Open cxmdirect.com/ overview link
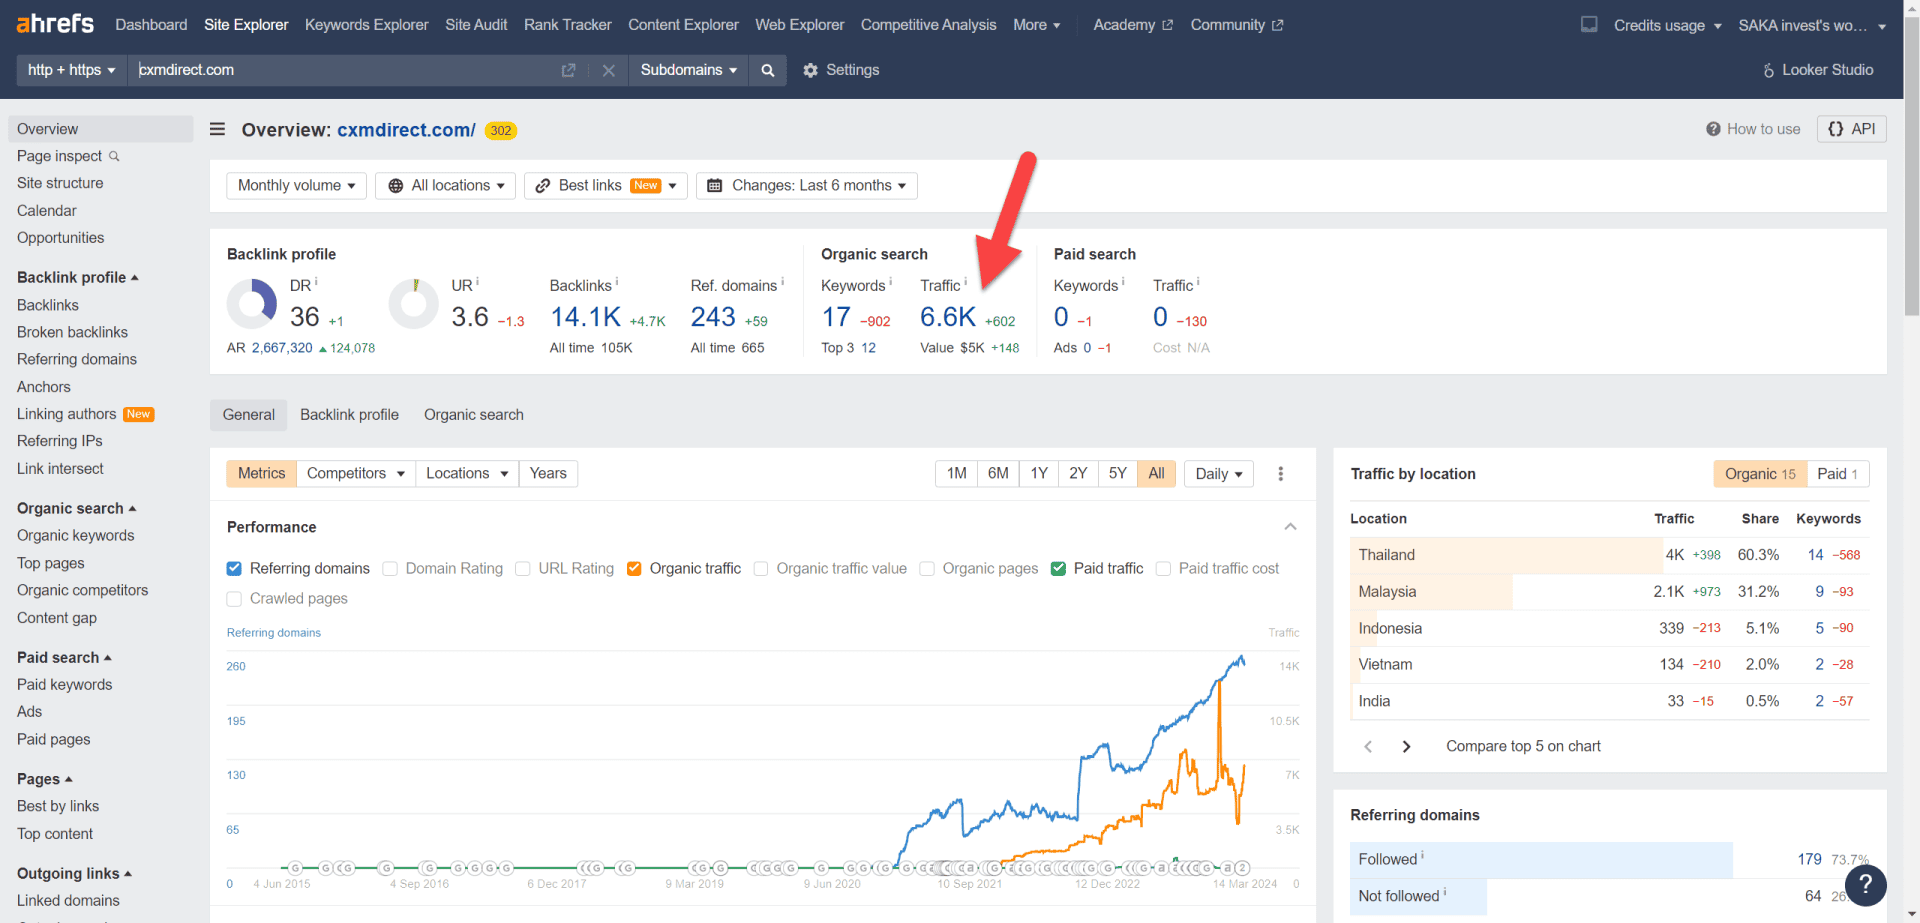The height and width of the screenshot is (923, 1920). [406, 130]
